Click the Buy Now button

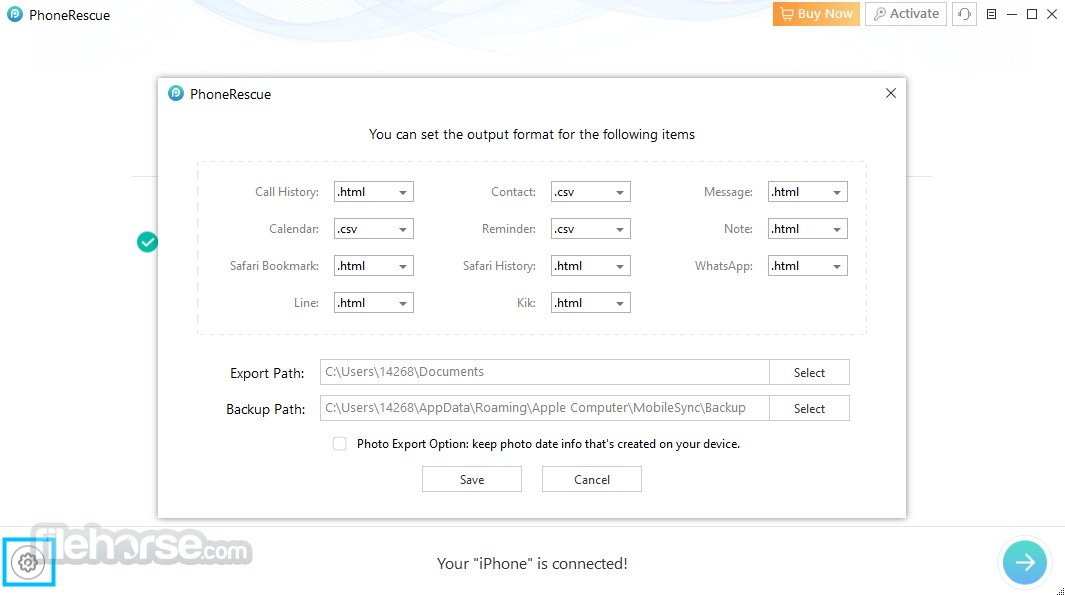tap(816, 14)
